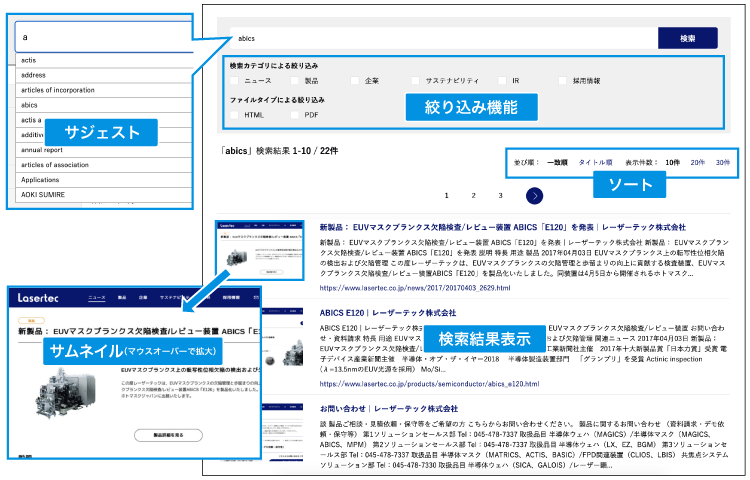The height and width of the screenshot is (480, 750).
Task: Open ニュース in the enlarged preview navigation
Action: 97,297
